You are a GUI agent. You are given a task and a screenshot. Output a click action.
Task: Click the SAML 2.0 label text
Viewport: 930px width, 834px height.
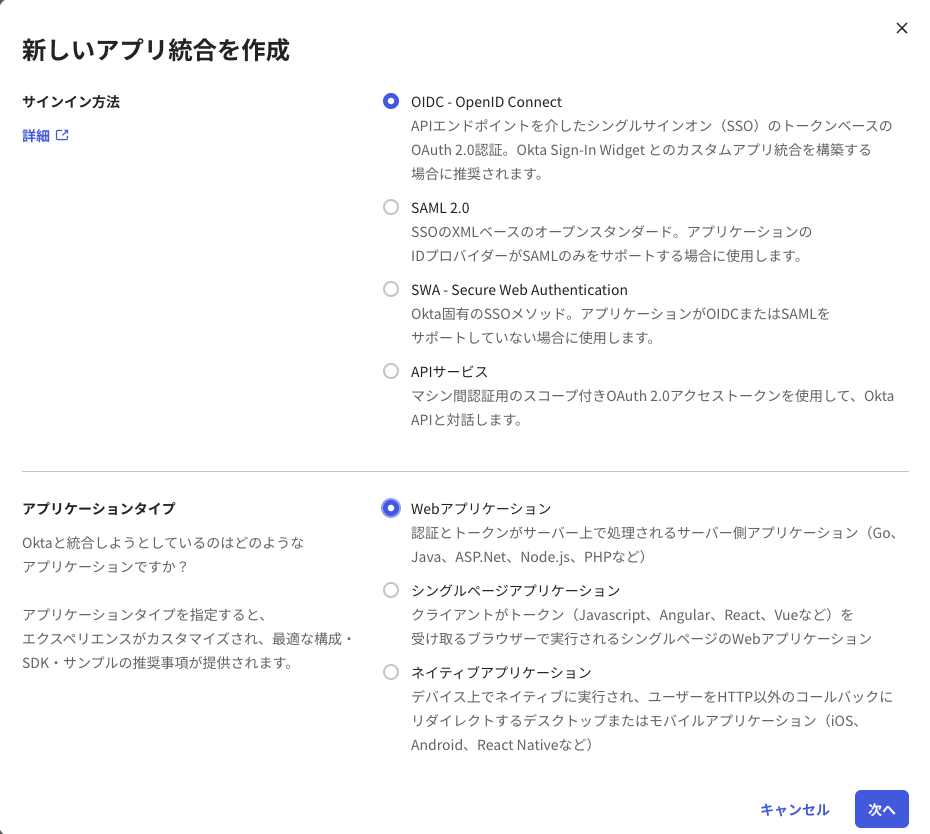pyautogui.click(x=440, y=207)
